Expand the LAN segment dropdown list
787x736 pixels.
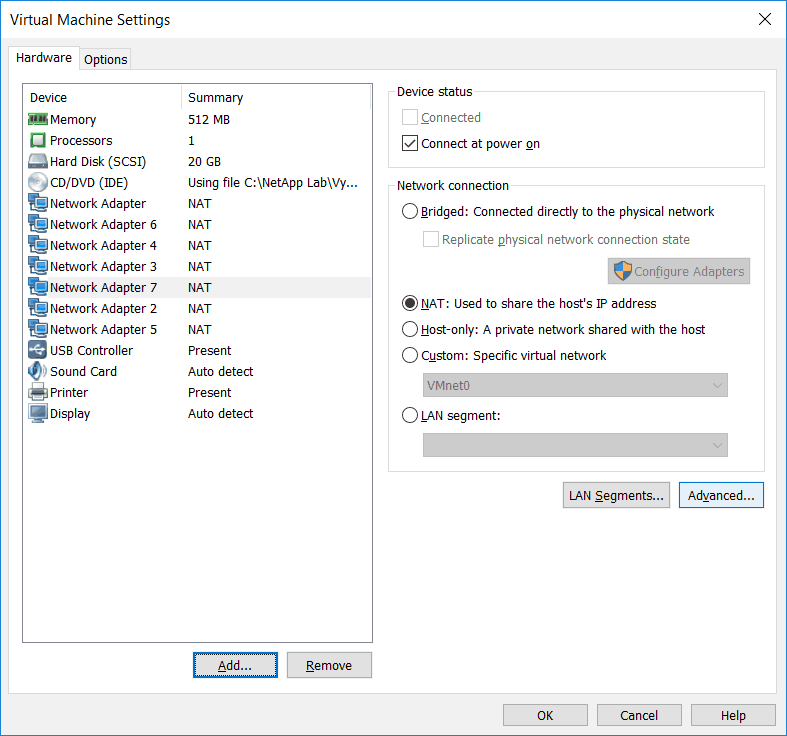click(575, 445)
